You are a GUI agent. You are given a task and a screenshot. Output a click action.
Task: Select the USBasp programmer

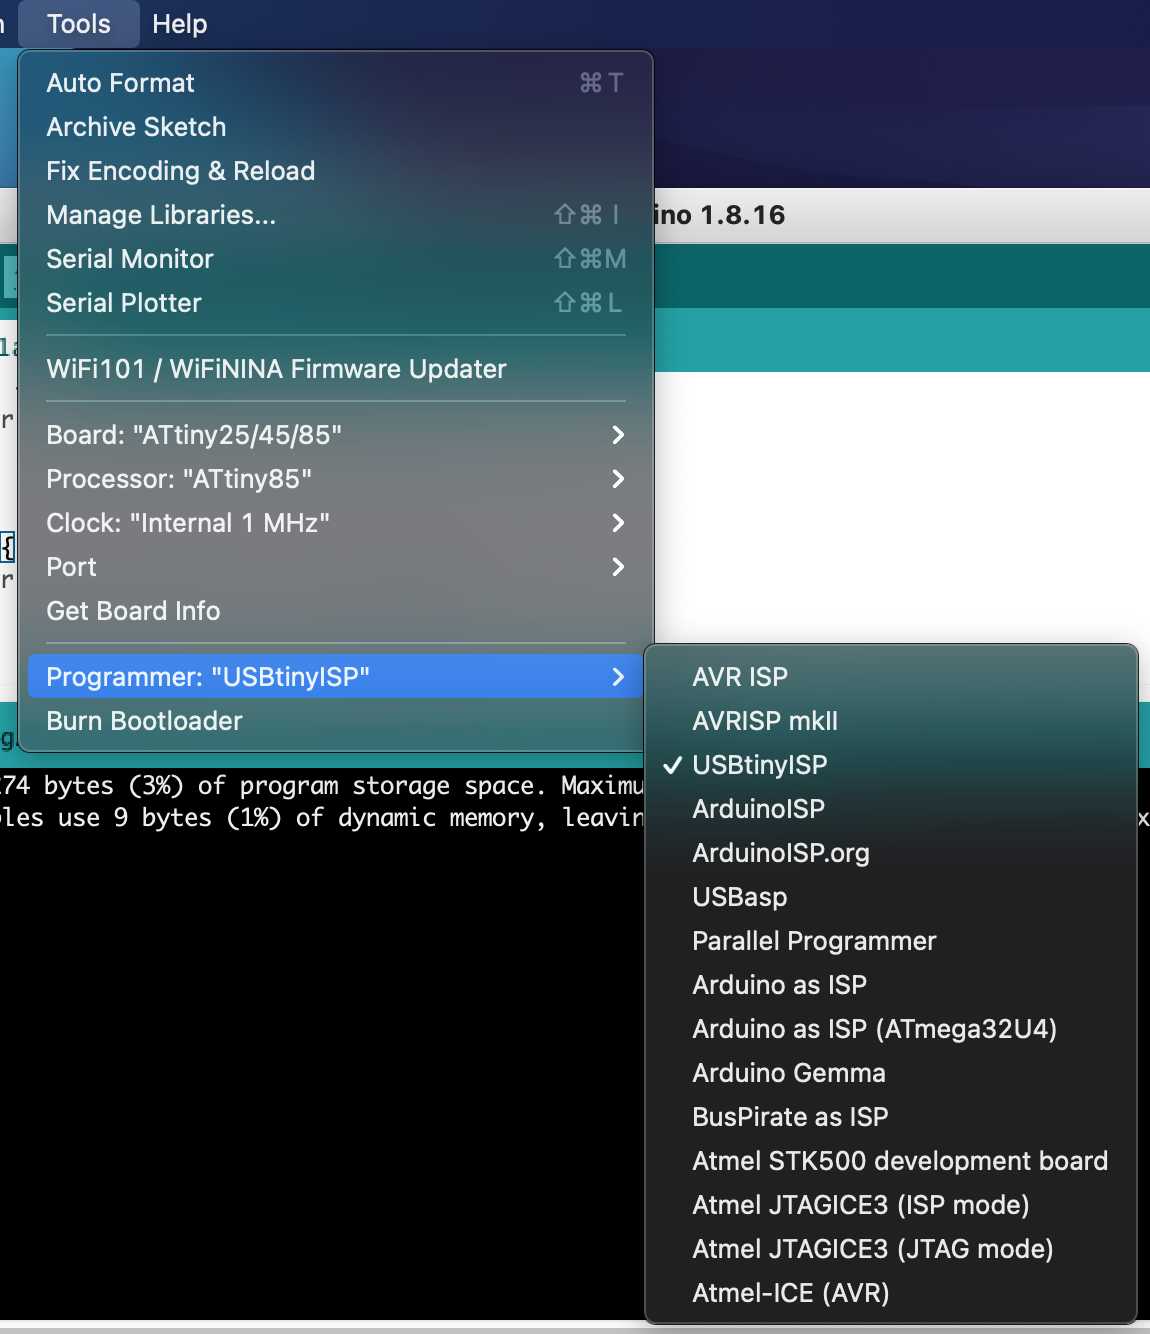(891, 897)
